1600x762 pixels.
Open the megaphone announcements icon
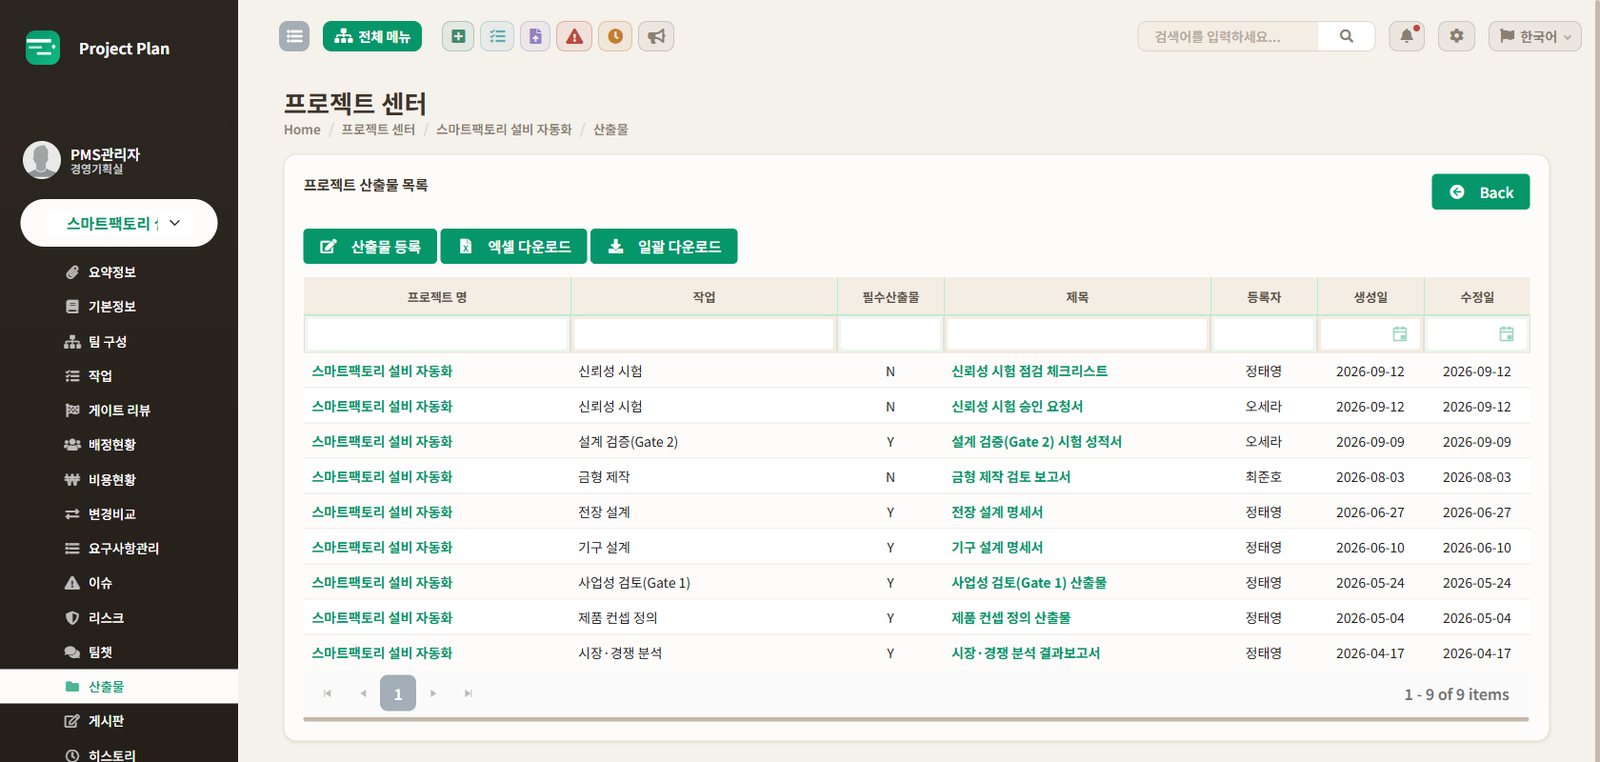[656, 36]
